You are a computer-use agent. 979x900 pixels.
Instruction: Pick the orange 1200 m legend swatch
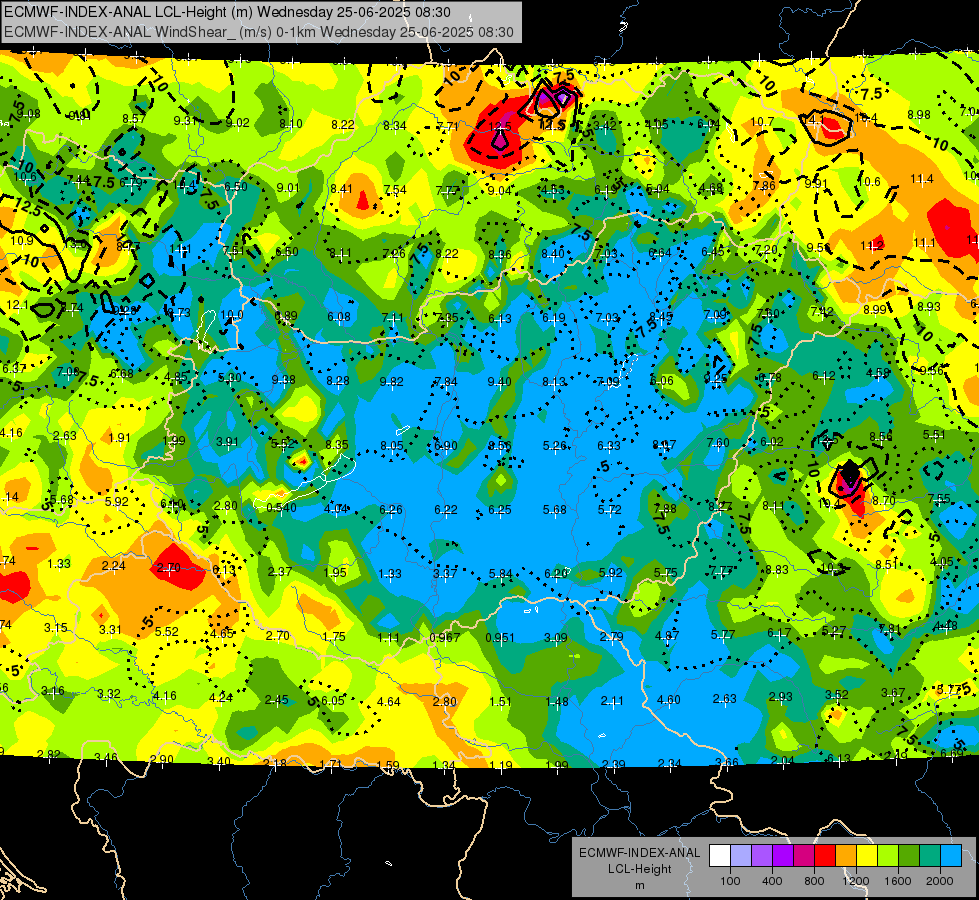846,856
